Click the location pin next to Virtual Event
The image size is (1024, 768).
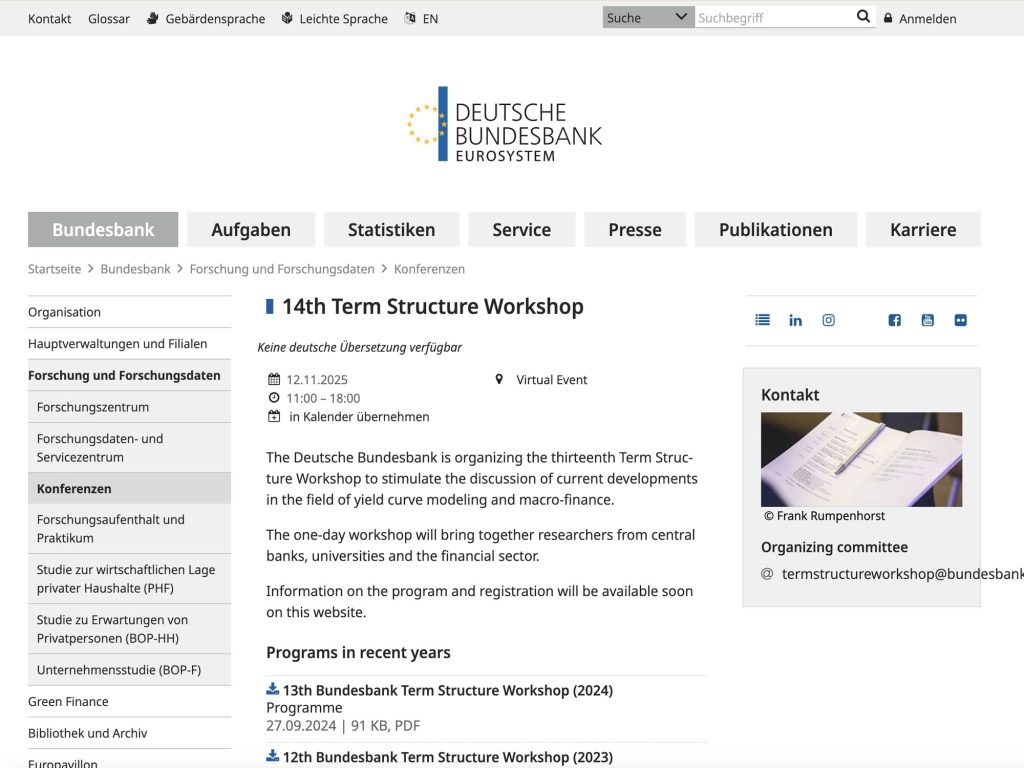(499, 379)
